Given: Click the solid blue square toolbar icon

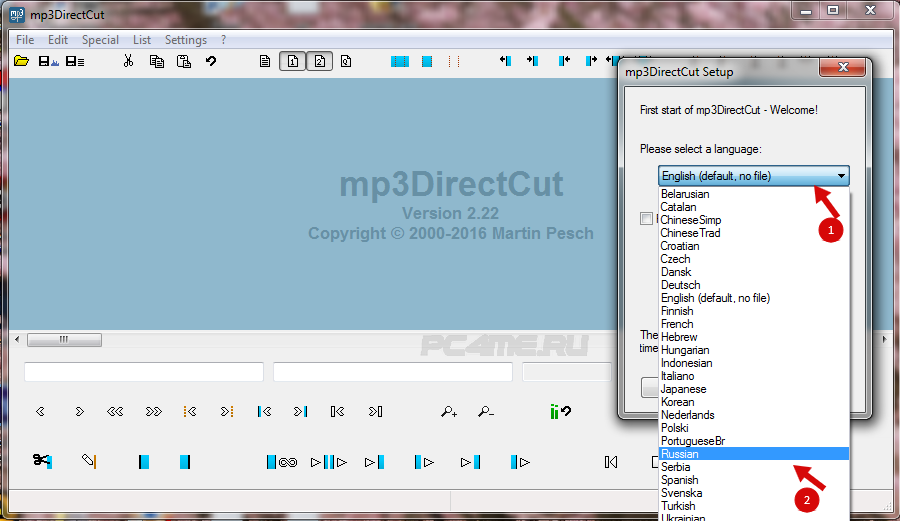Looking at the screenshot, I should coord(427,61).
